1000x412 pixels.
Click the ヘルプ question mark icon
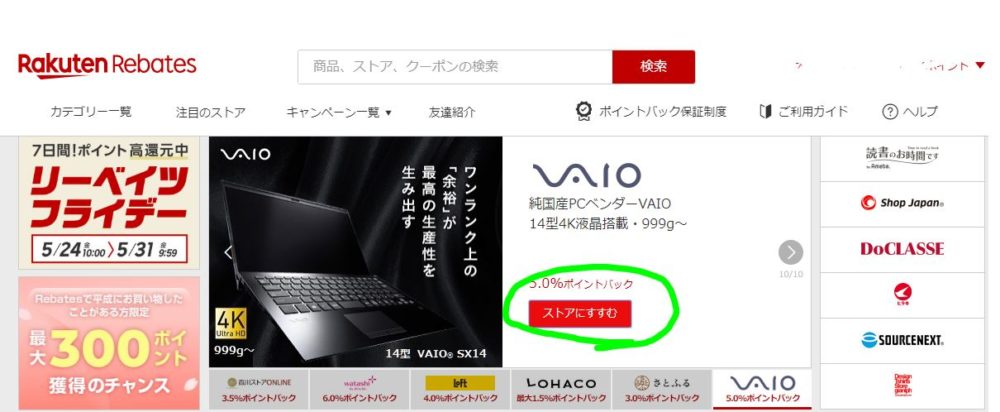click(890, 112)
